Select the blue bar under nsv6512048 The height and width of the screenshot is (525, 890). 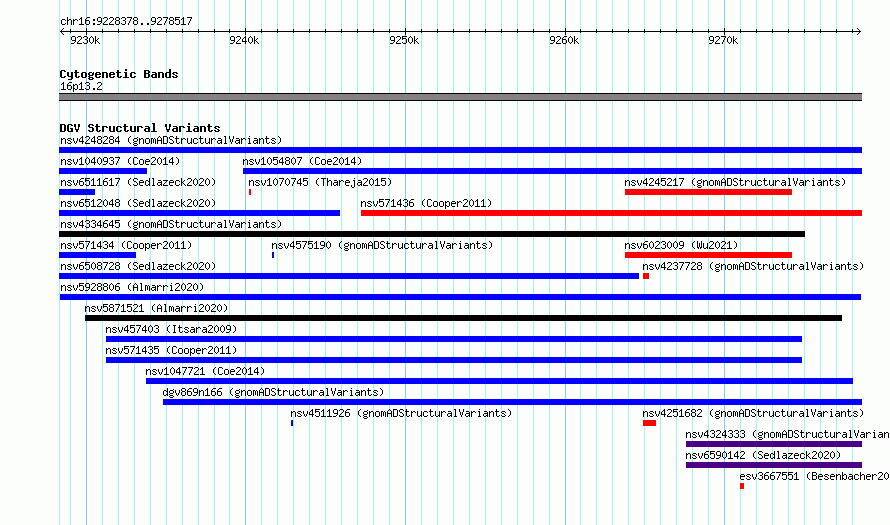(199, 213)
